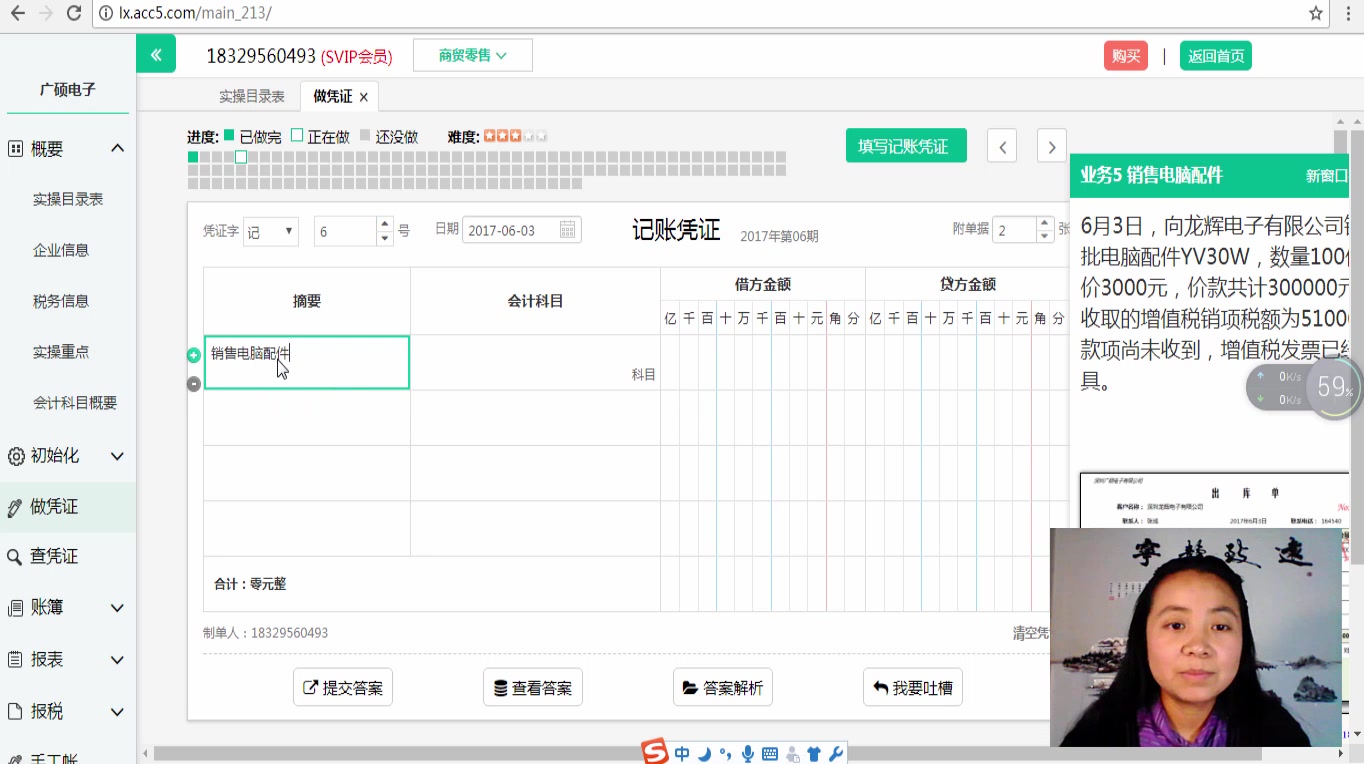Open Sogou wrench settings icon

click(837, 753)
